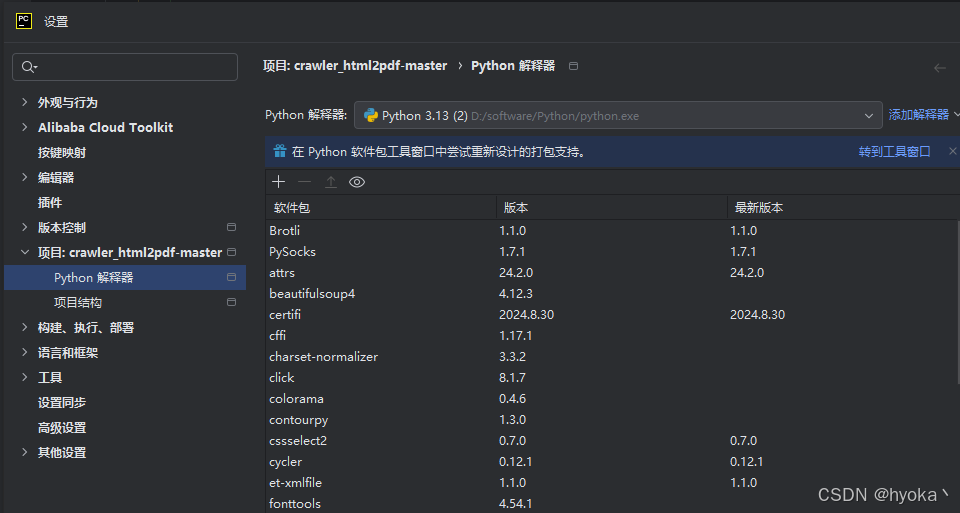Click the project icon beside crawler_html2pdf-master in the sidebar tree
Image resolution: width=960 pixels, height=513 pixels.
pyautogui.click(x=231, y=252)
